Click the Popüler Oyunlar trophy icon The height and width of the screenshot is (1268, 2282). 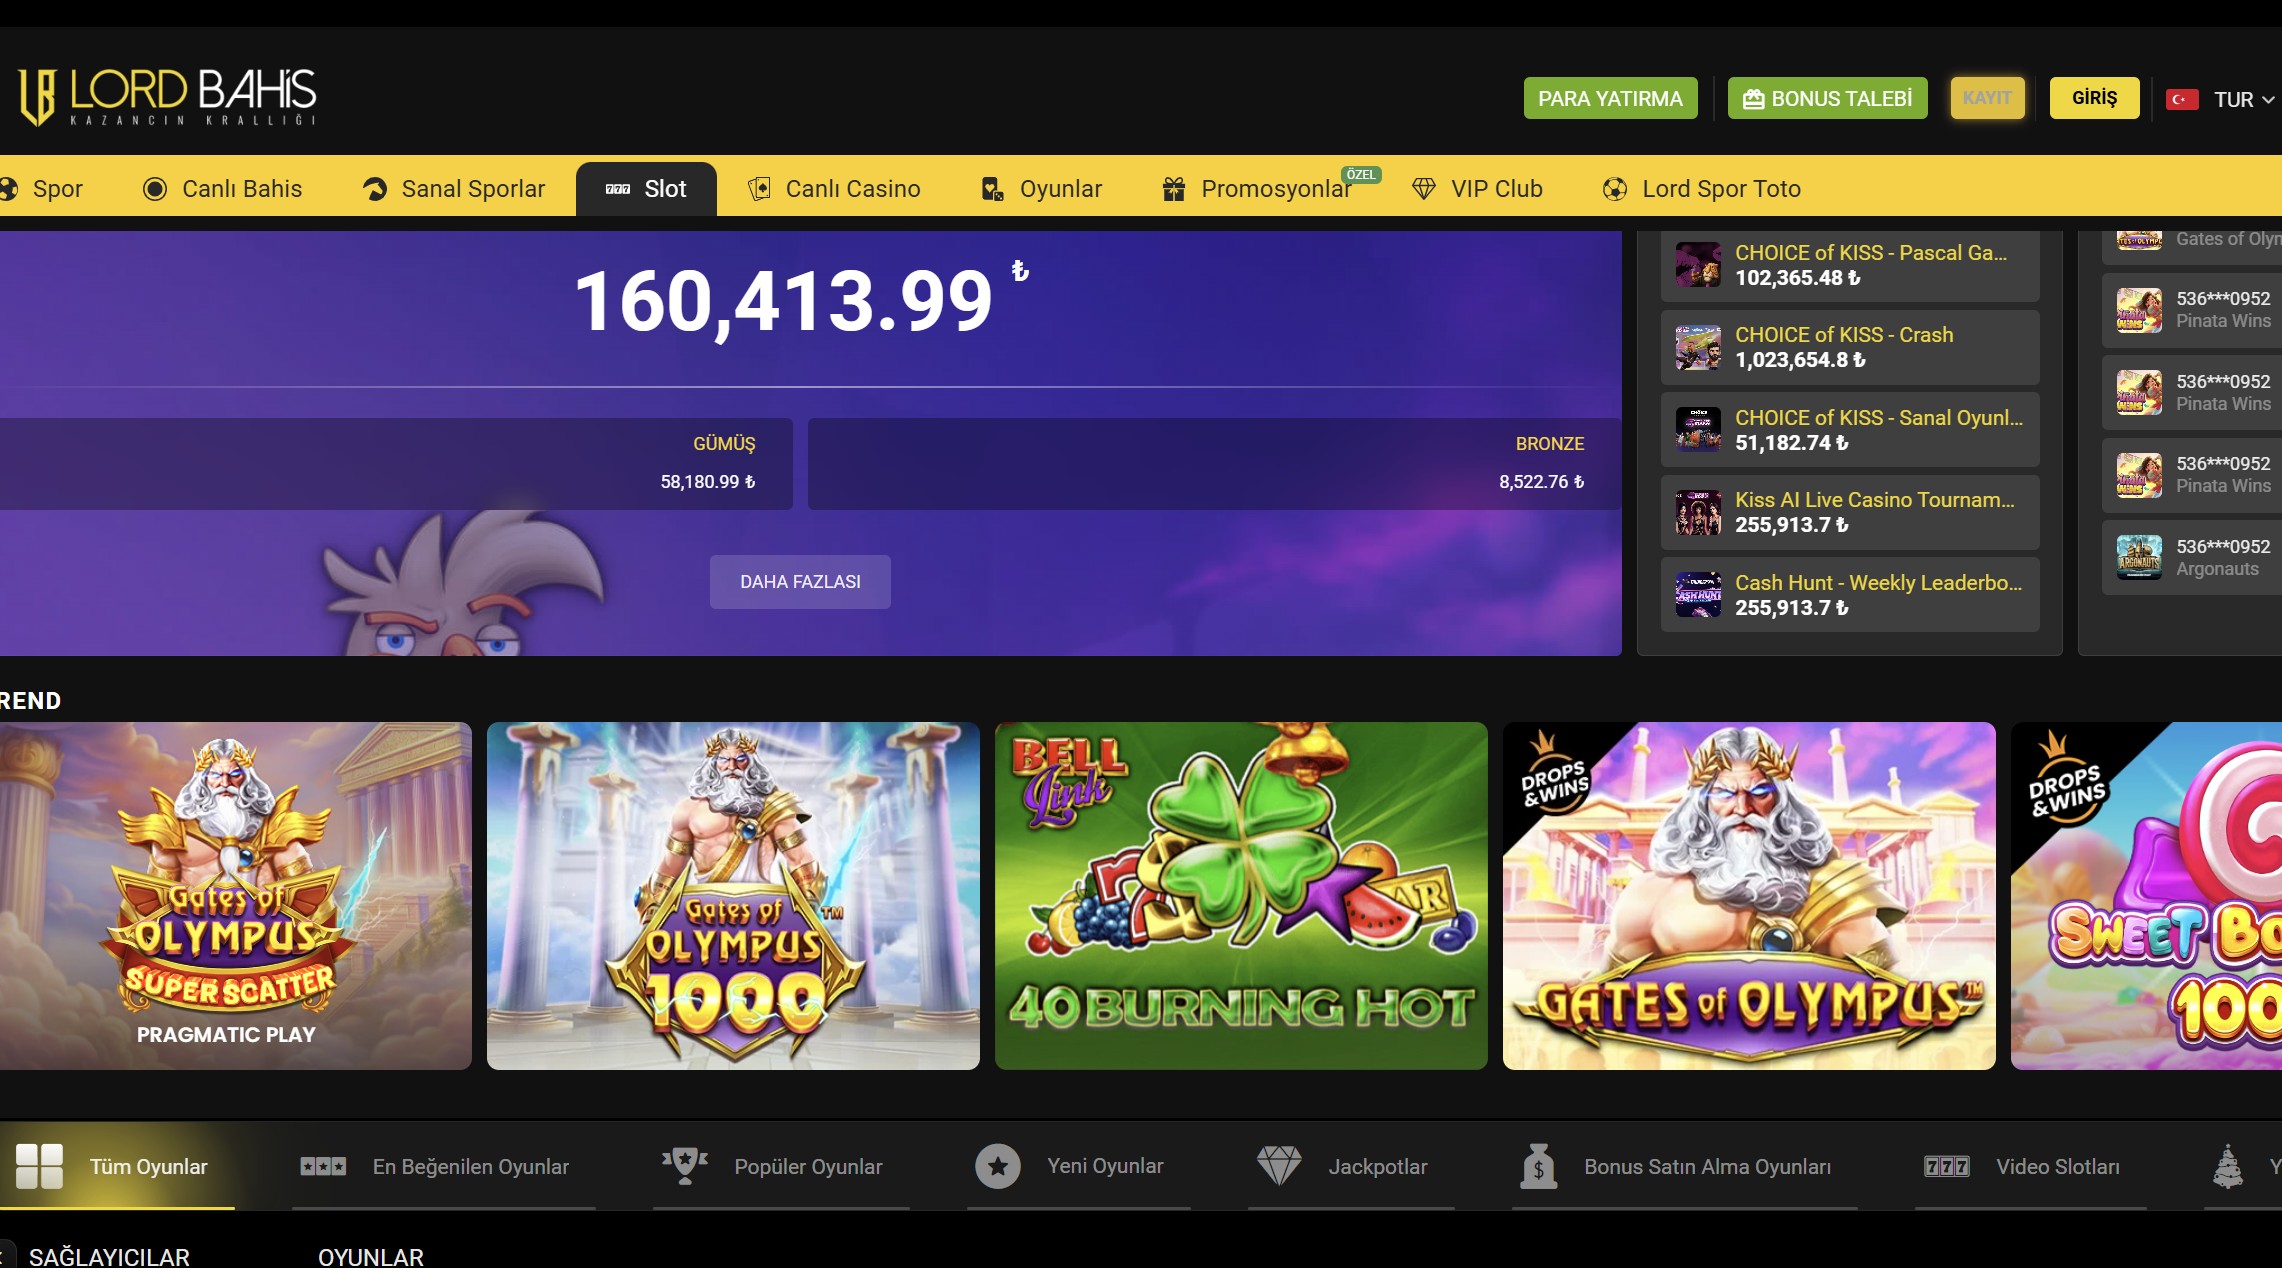[685, 1166]
